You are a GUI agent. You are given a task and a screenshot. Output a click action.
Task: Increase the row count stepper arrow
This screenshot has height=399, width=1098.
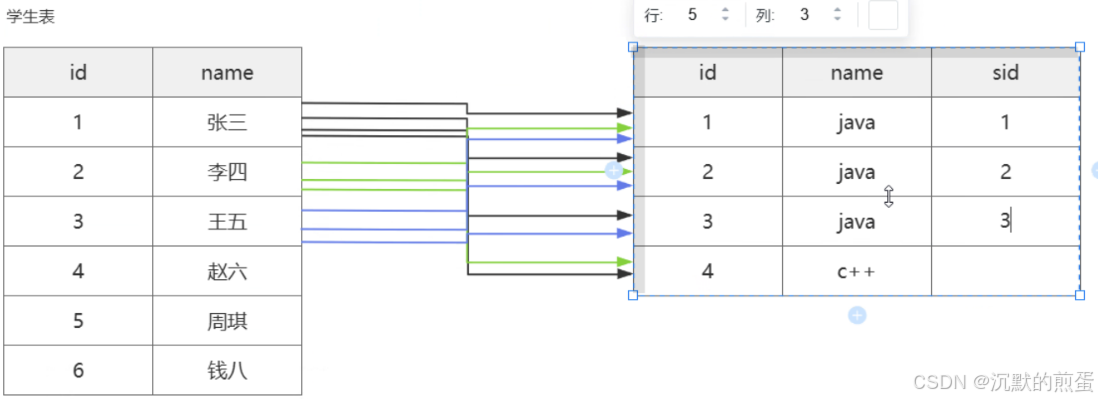pos(725,10)
